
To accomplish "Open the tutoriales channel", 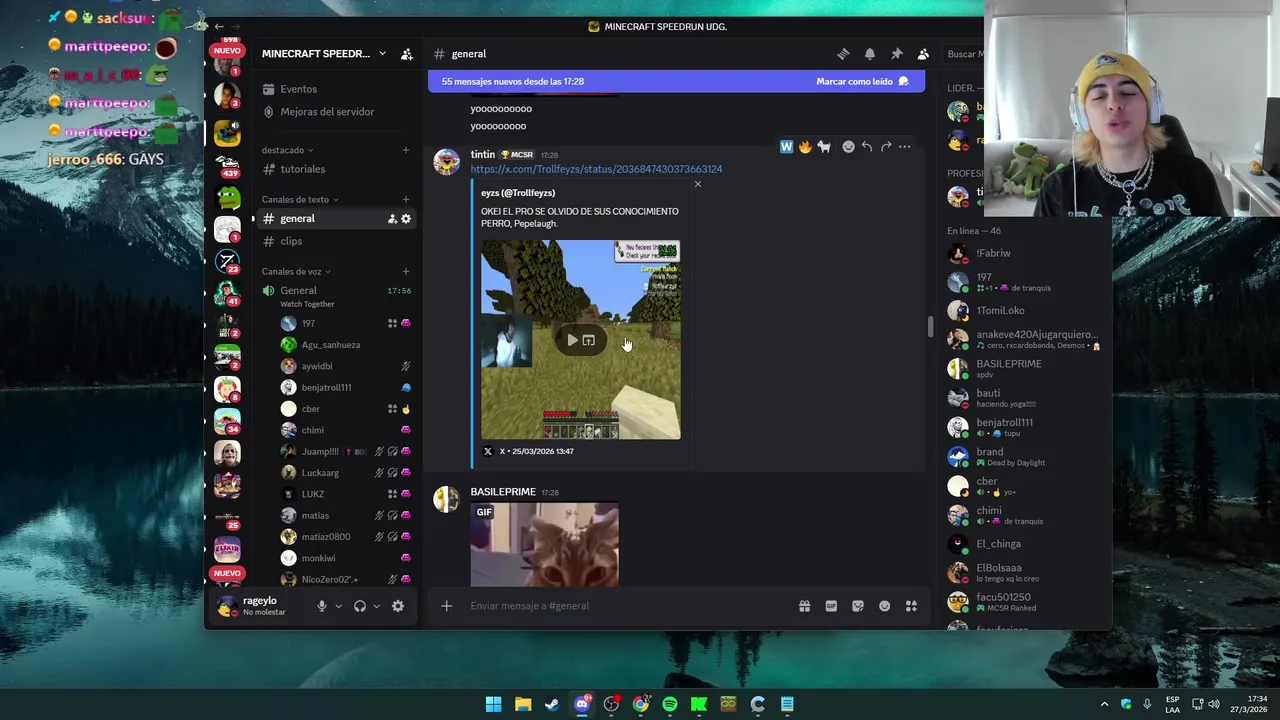I will coord(335,169).
